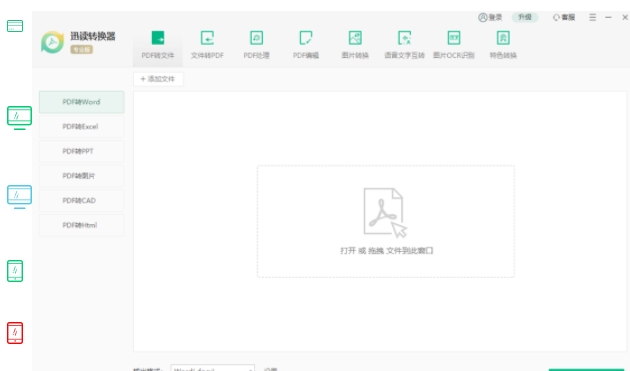The width and height of the screenshot is (630, 371).
Task: Open the PDF处理 tool icon
Action: (x=256, y=38)
